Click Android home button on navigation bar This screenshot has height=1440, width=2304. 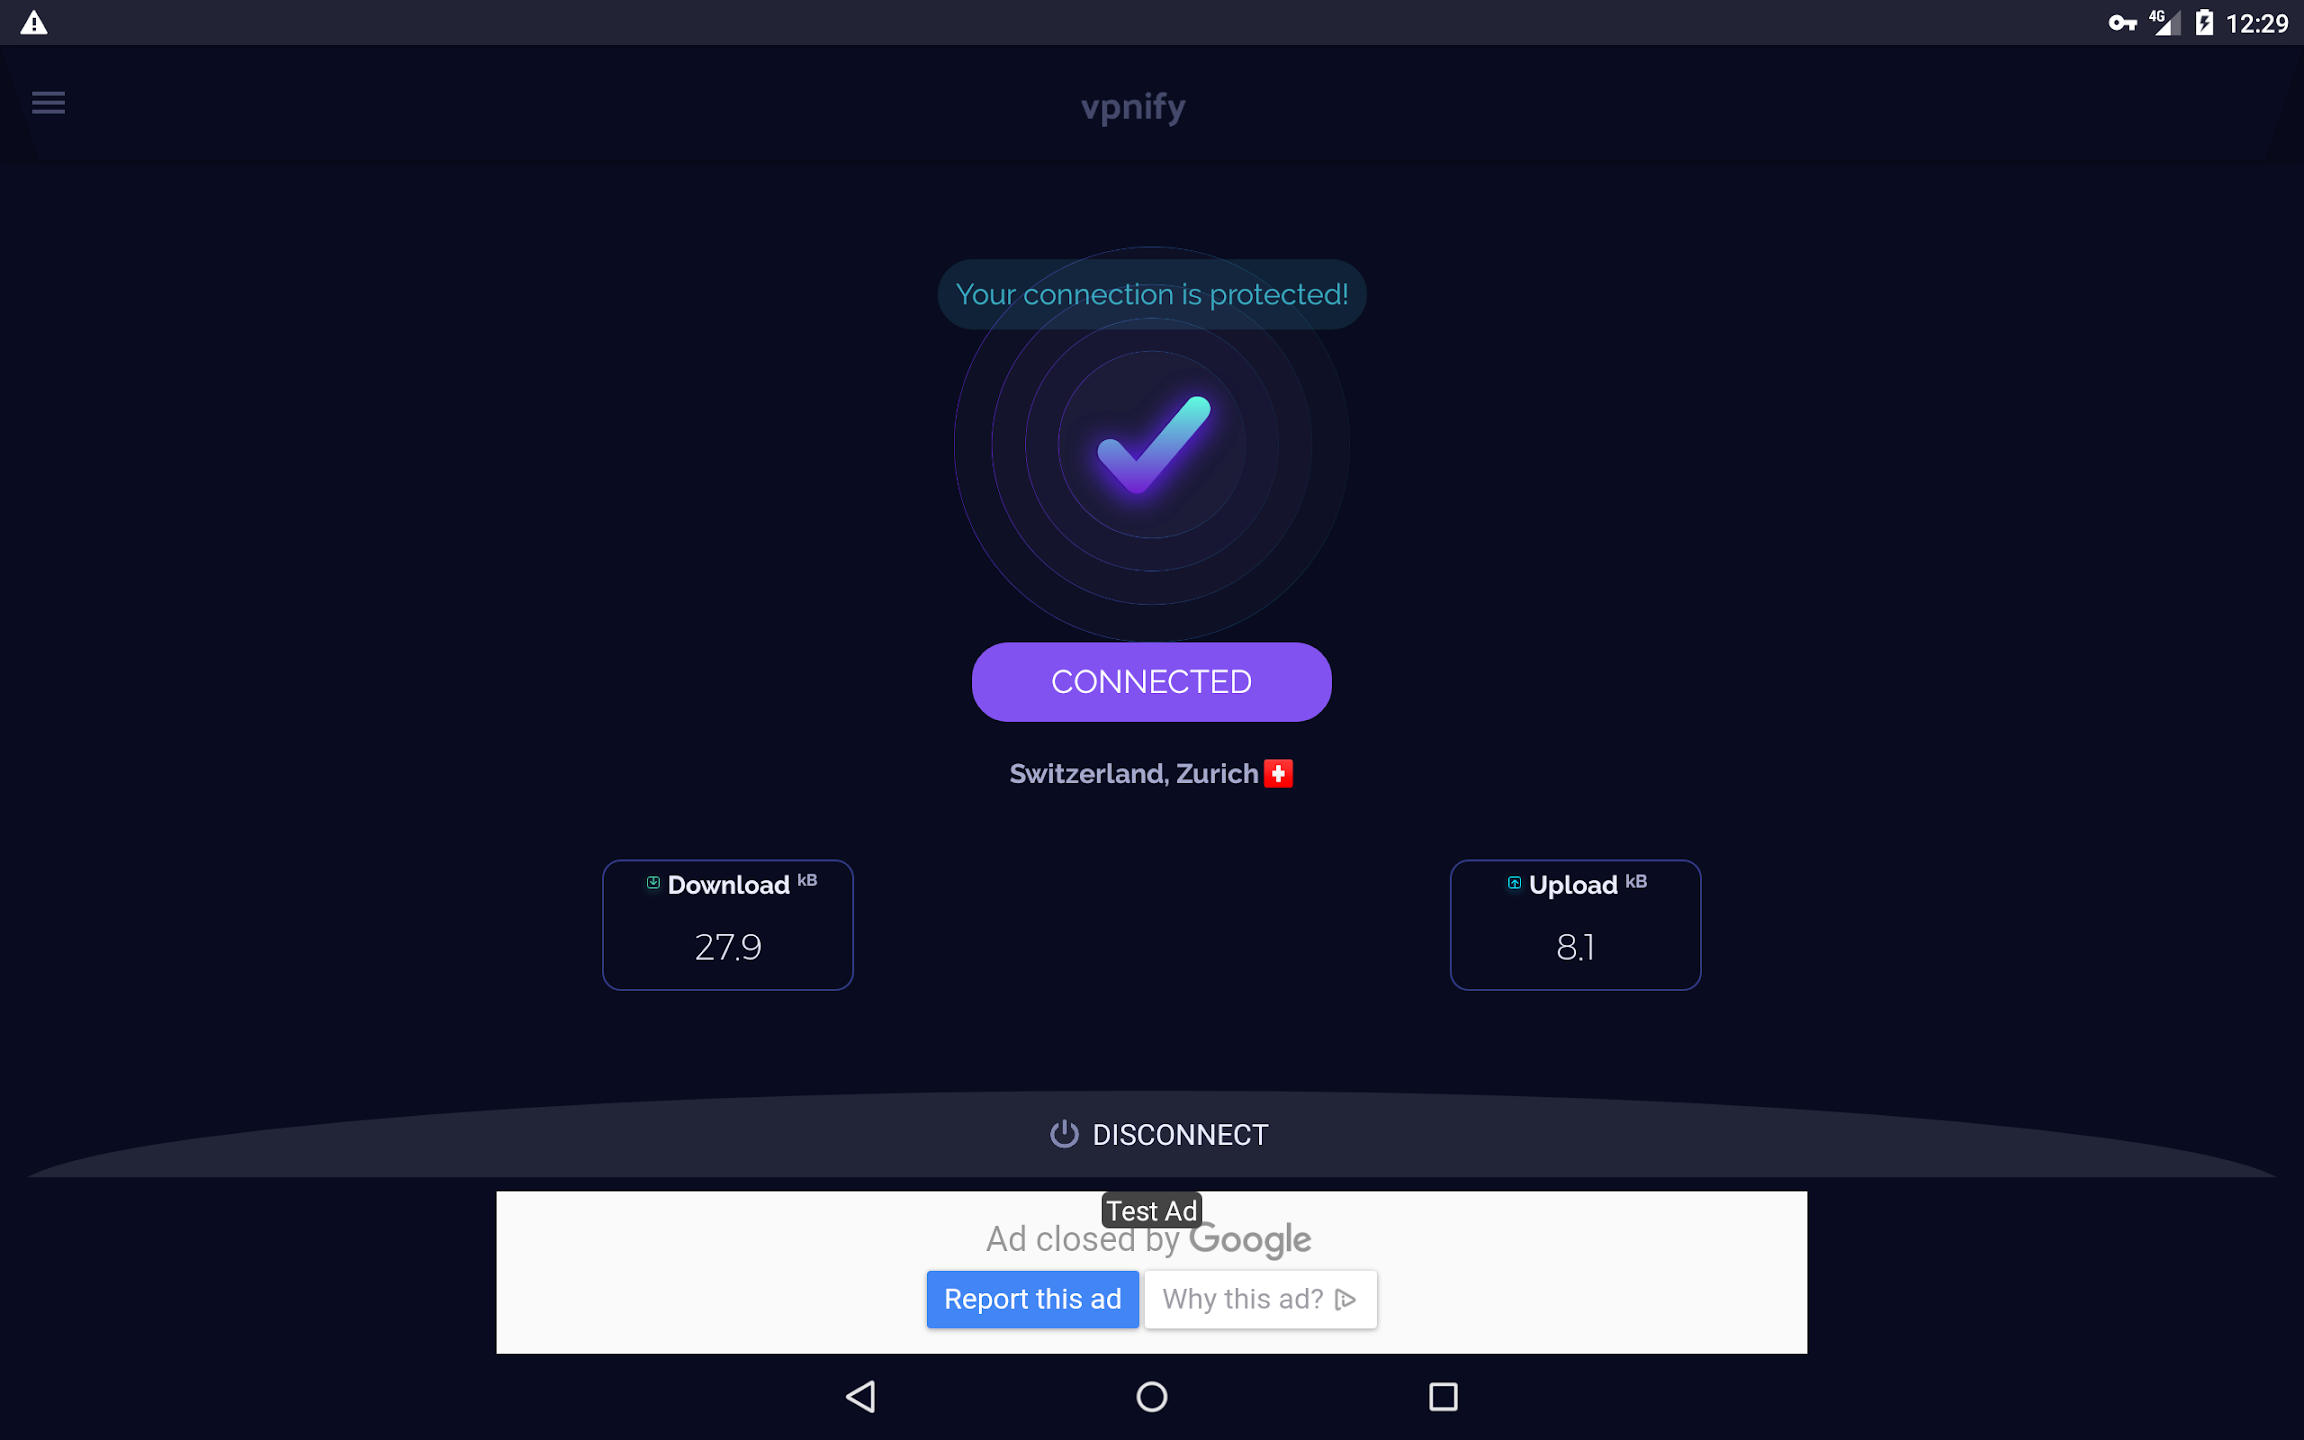[1151, 1394]
